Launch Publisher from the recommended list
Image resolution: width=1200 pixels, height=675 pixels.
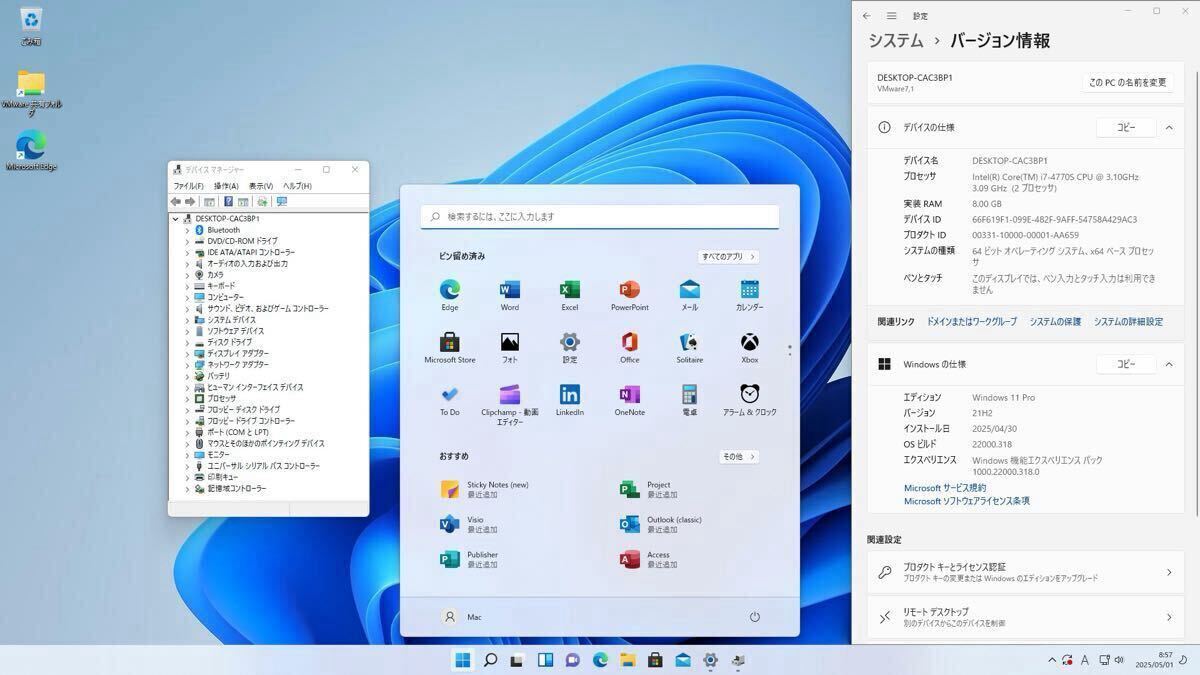(468, 559)
